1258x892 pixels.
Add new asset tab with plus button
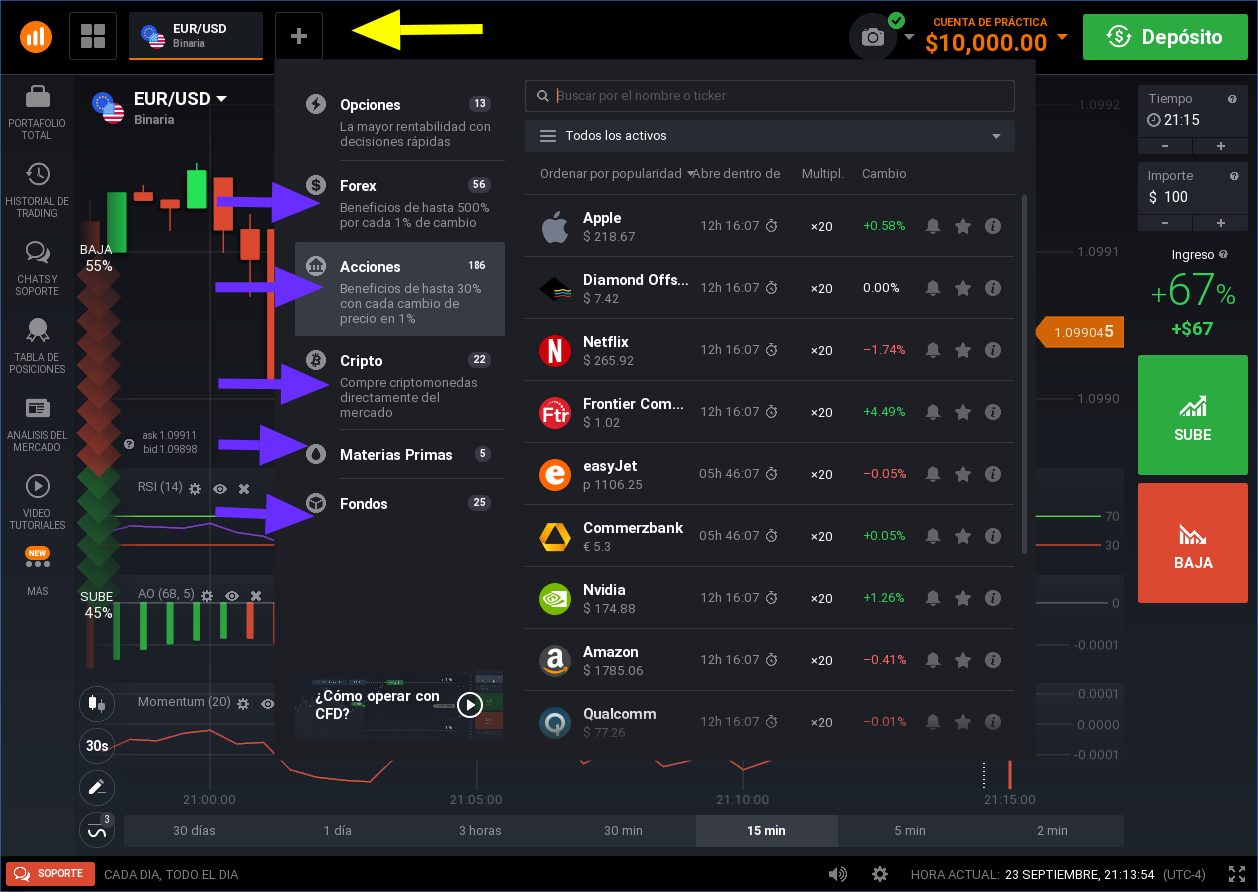coord(299,36)
